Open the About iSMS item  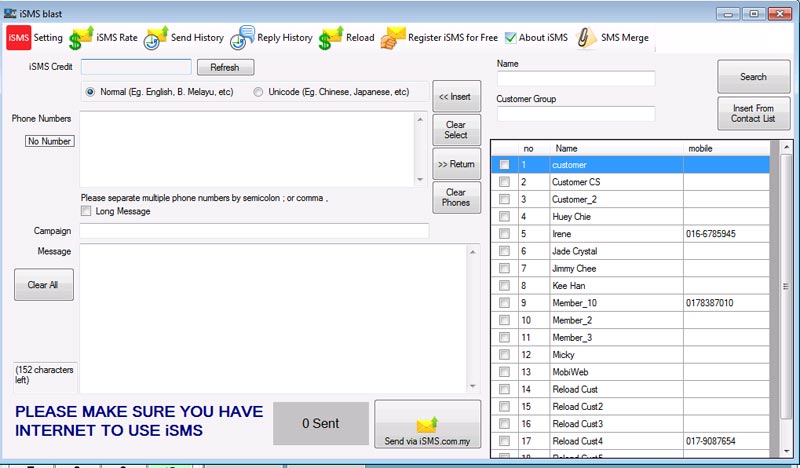tap(536, 38)
